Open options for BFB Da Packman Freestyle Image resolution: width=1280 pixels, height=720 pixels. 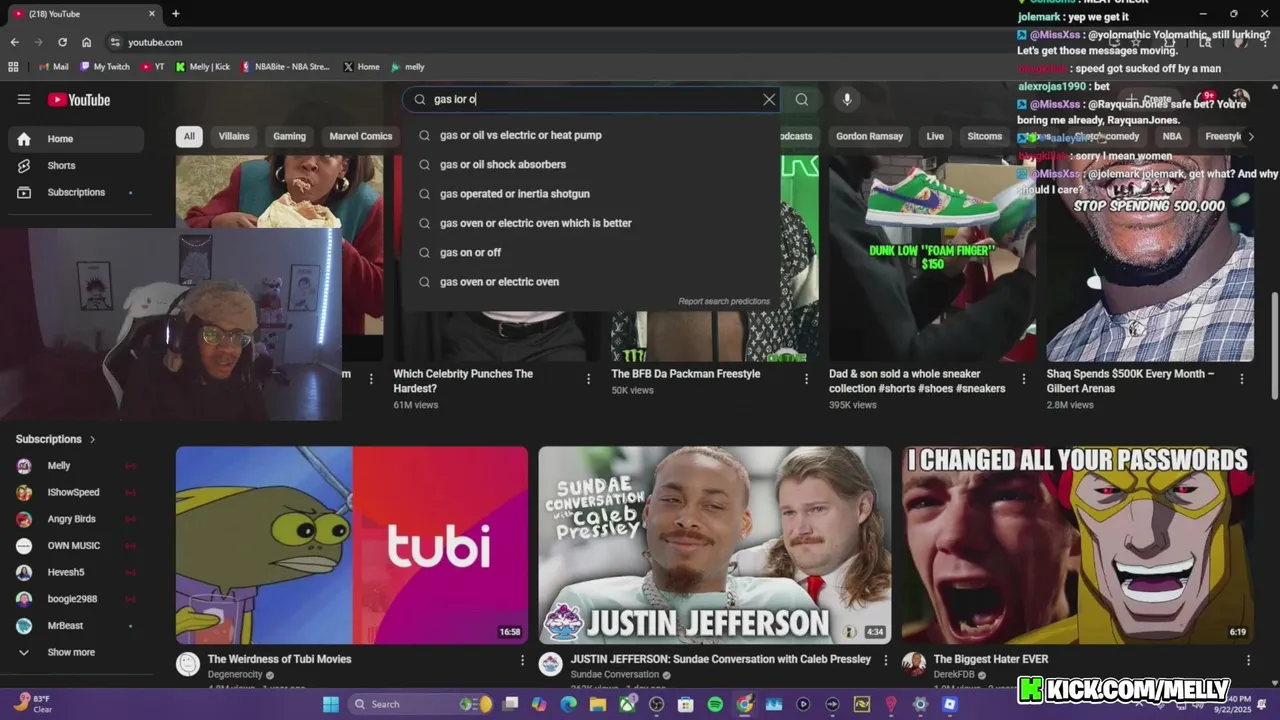coord(806,379)
